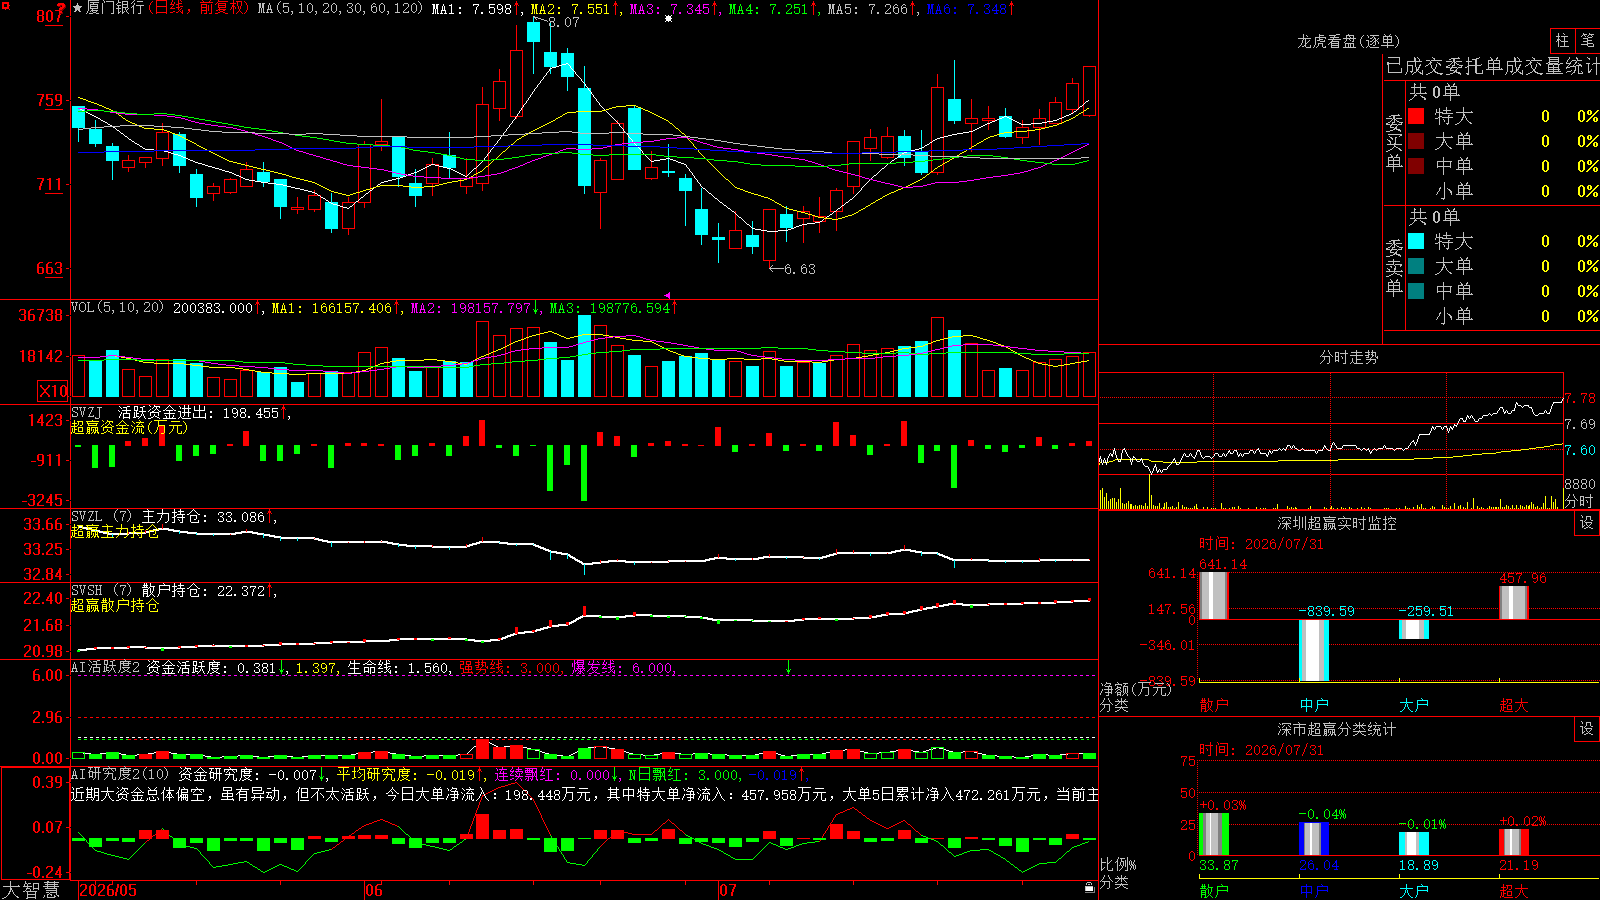
Task: Select the SVZL 主力持仓 indicator label
Action: tap(138, 516)
